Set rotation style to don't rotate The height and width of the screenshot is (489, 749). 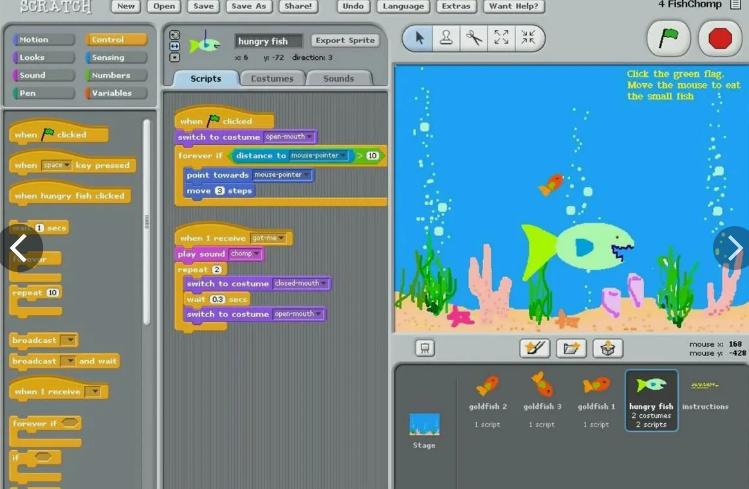click(175, 57)
